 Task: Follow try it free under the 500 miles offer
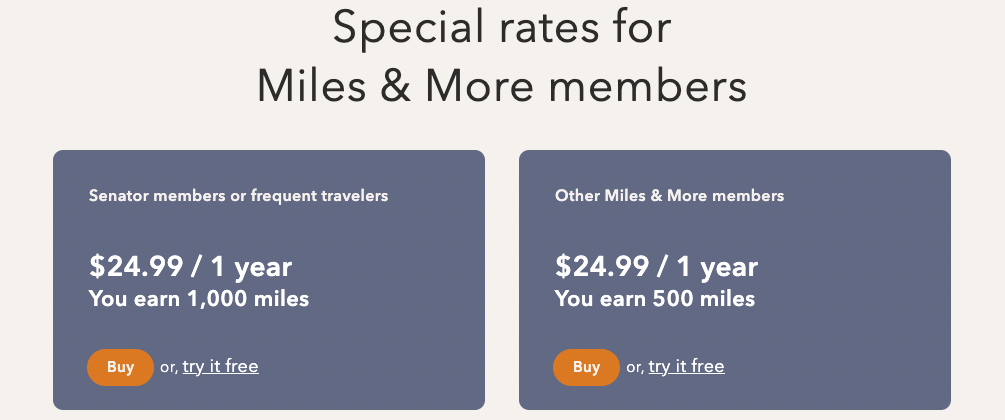[686, 366]
